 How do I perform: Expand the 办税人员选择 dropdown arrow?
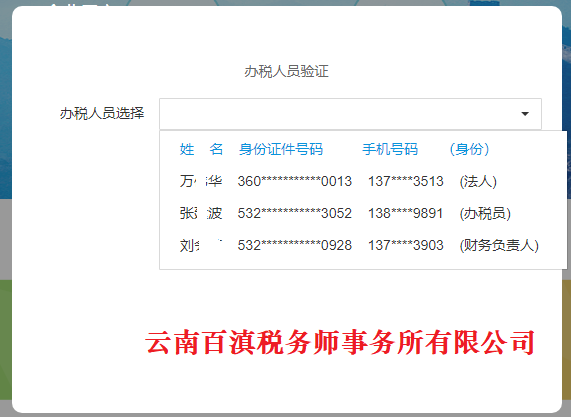[x=525, y=114]
